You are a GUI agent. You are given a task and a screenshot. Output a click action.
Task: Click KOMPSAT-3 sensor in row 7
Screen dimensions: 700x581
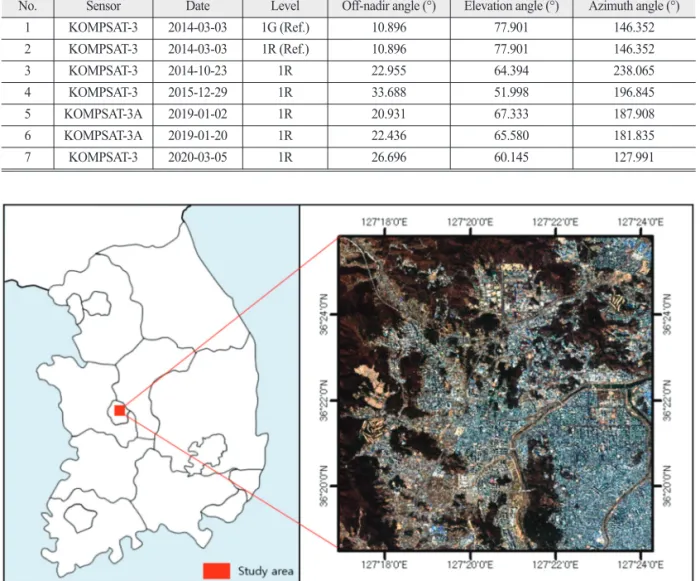103,157
